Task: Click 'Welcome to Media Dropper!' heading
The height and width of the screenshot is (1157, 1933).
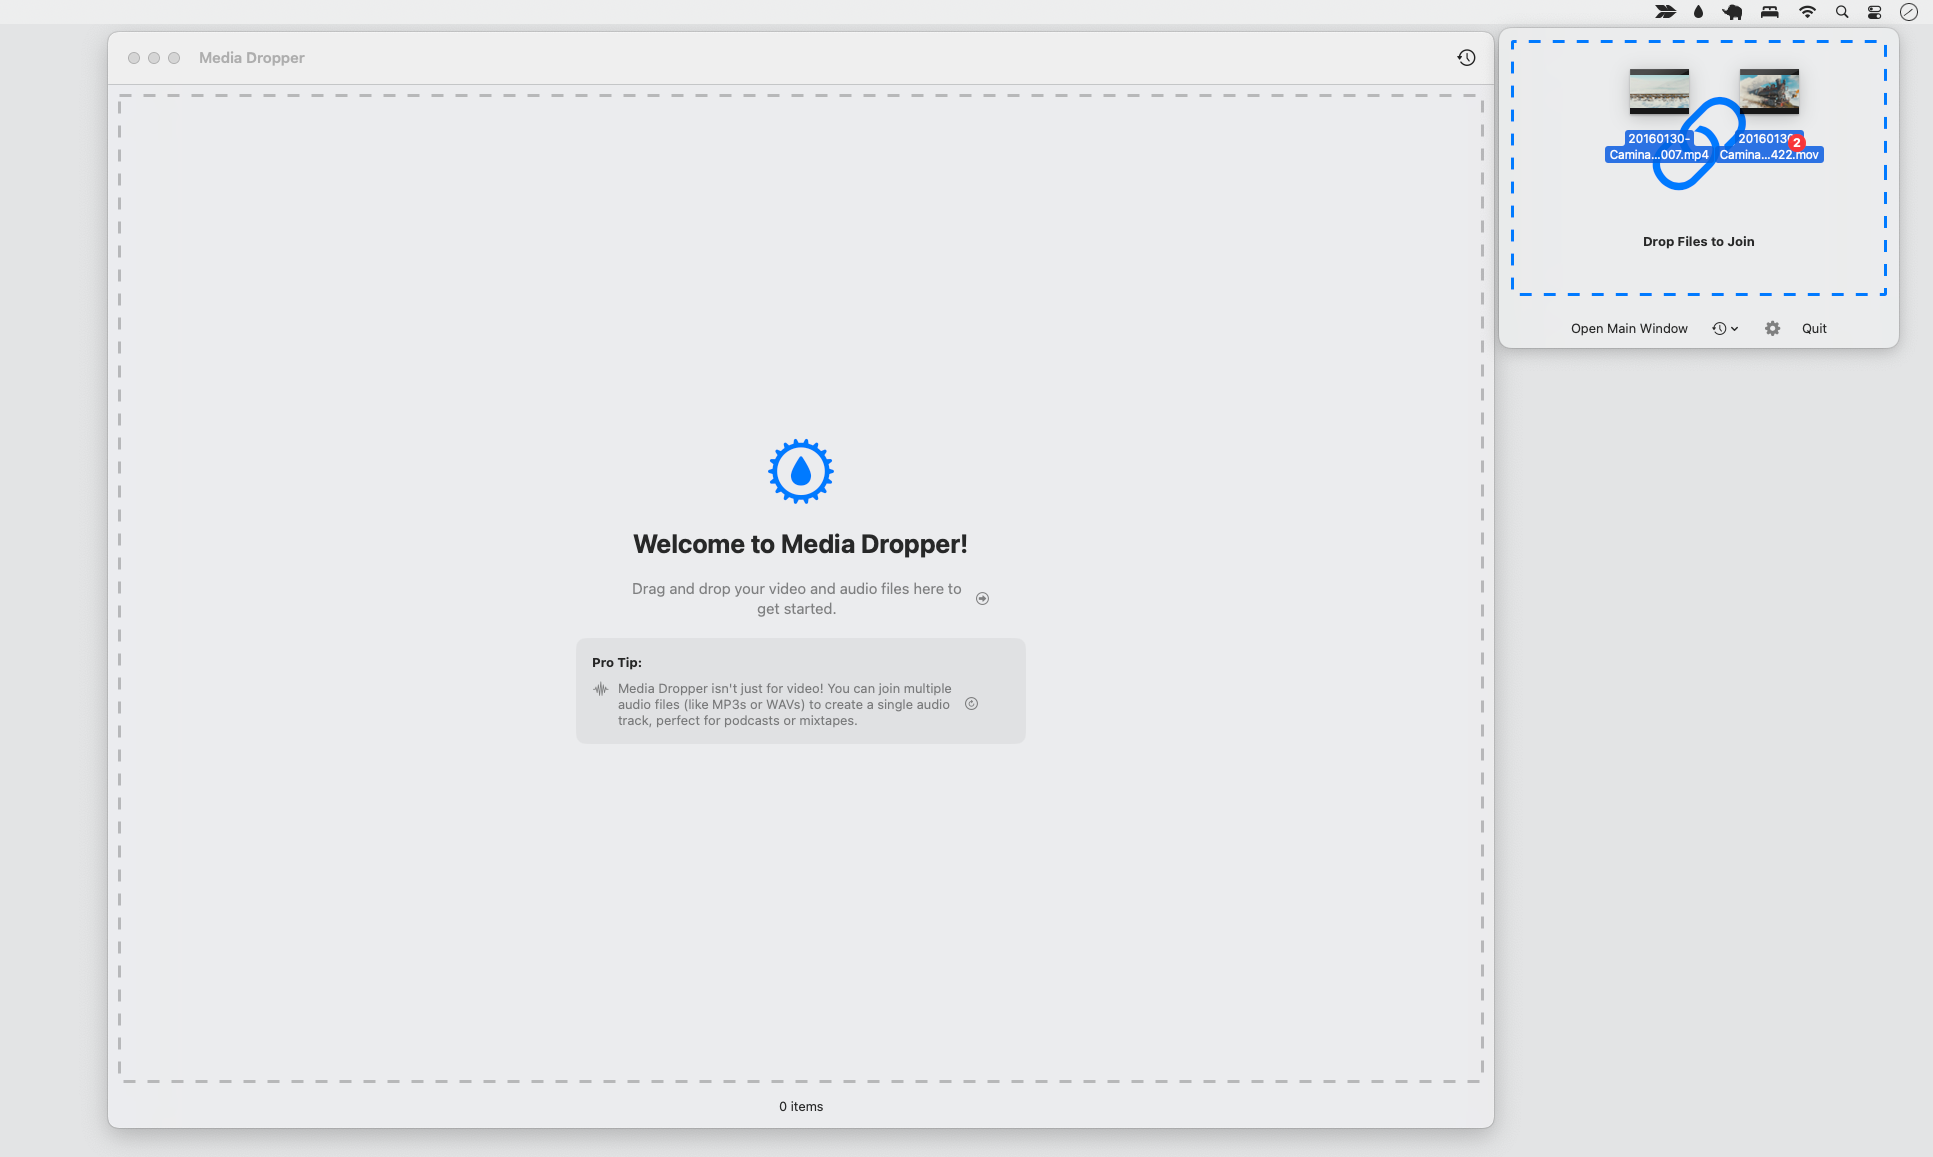Action: (x=800, y=544)
